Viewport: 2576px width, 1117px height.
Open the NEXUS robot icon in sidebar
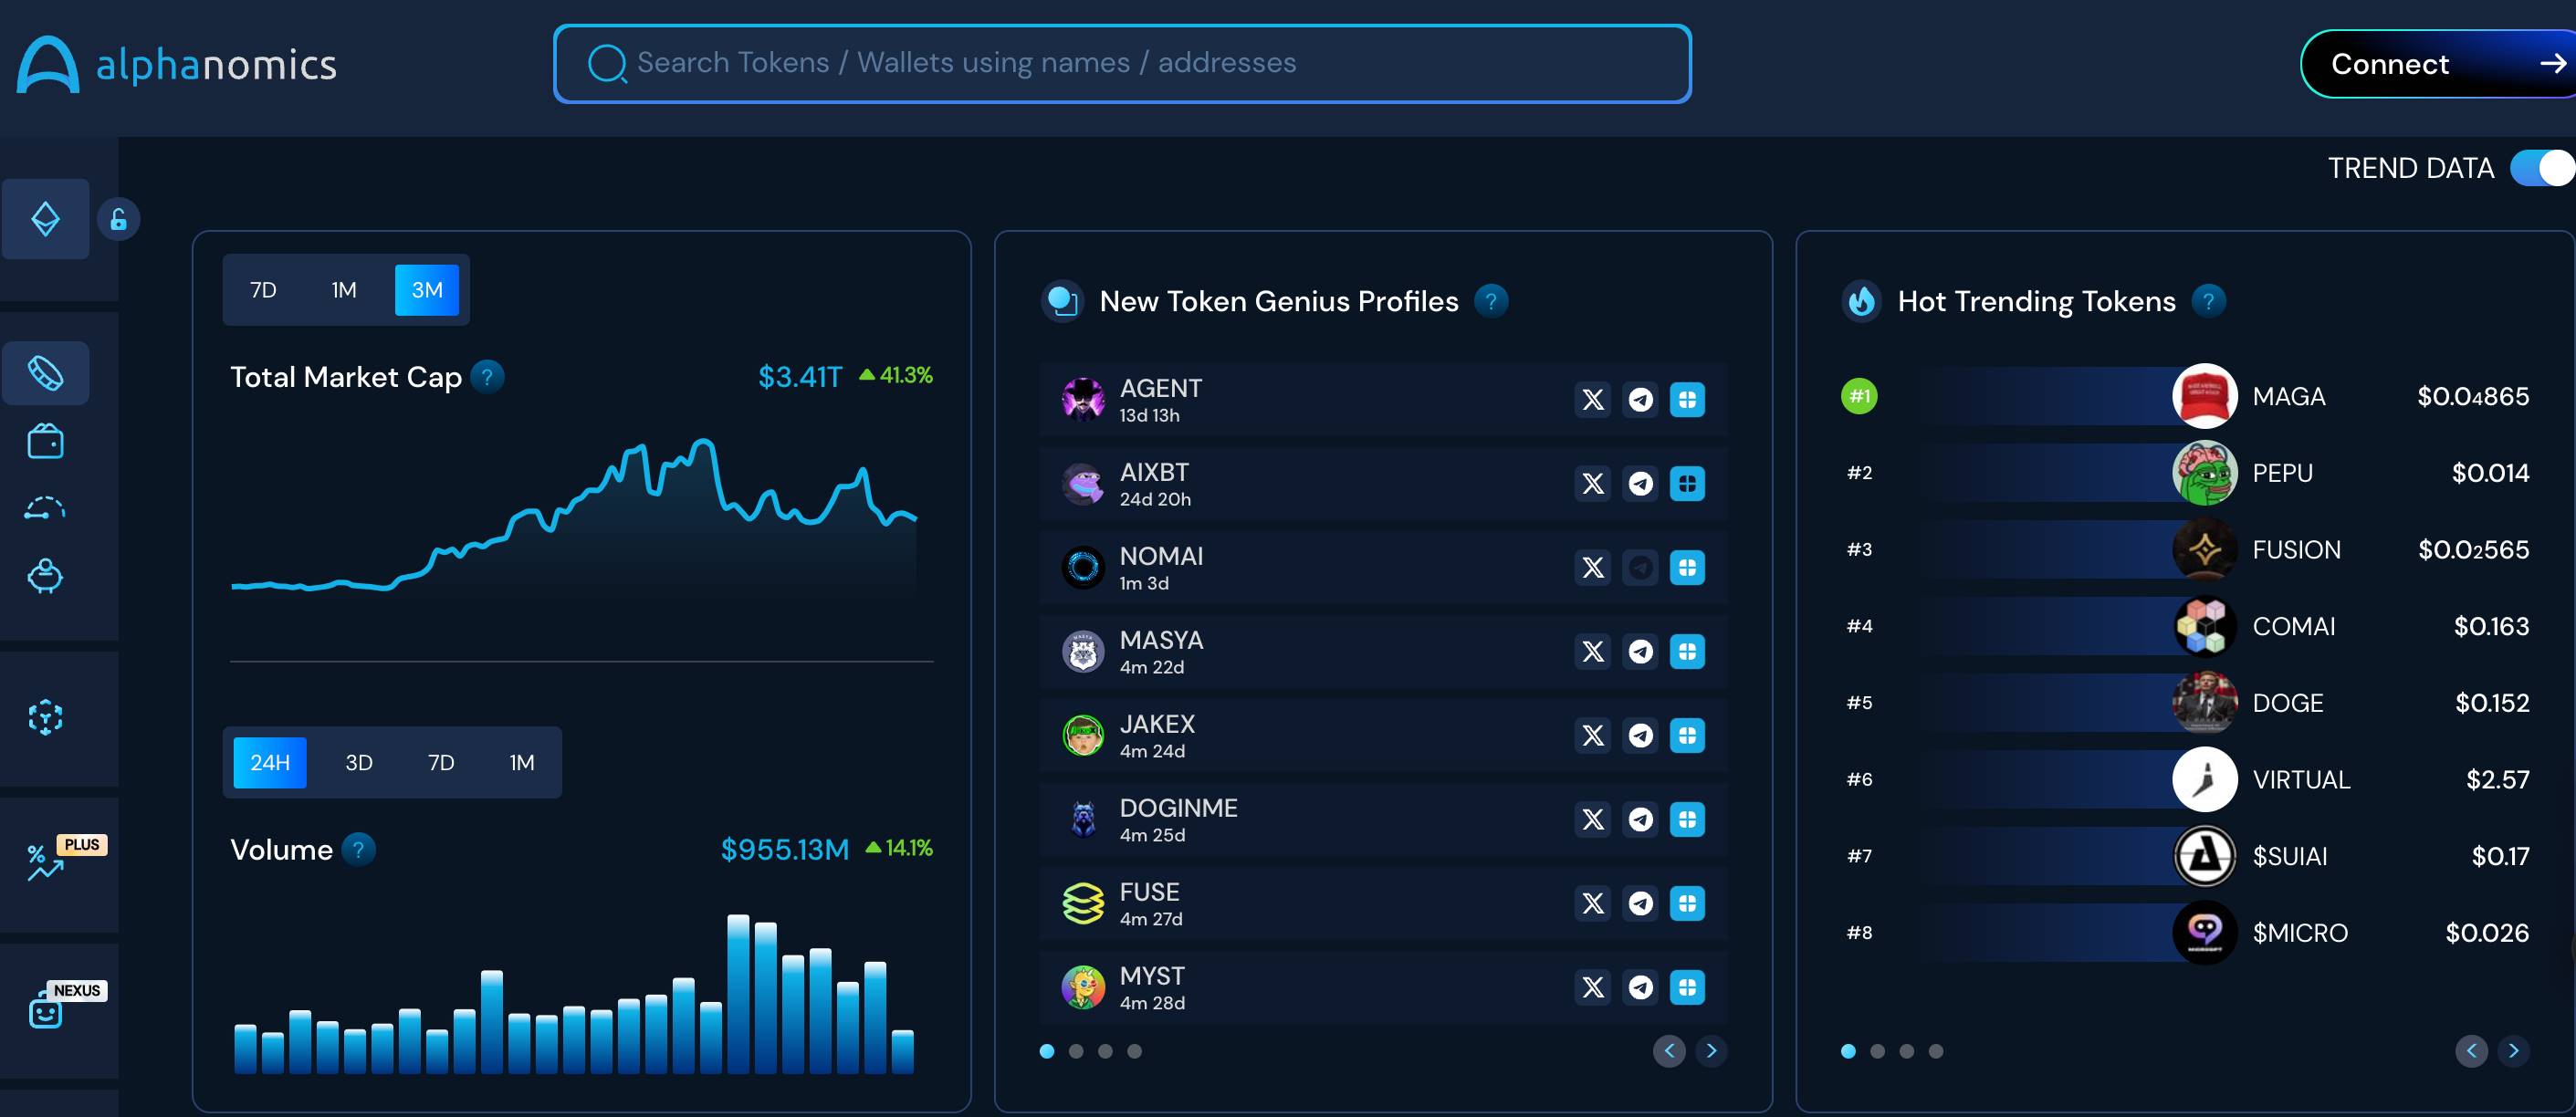tap(45, 1012)
